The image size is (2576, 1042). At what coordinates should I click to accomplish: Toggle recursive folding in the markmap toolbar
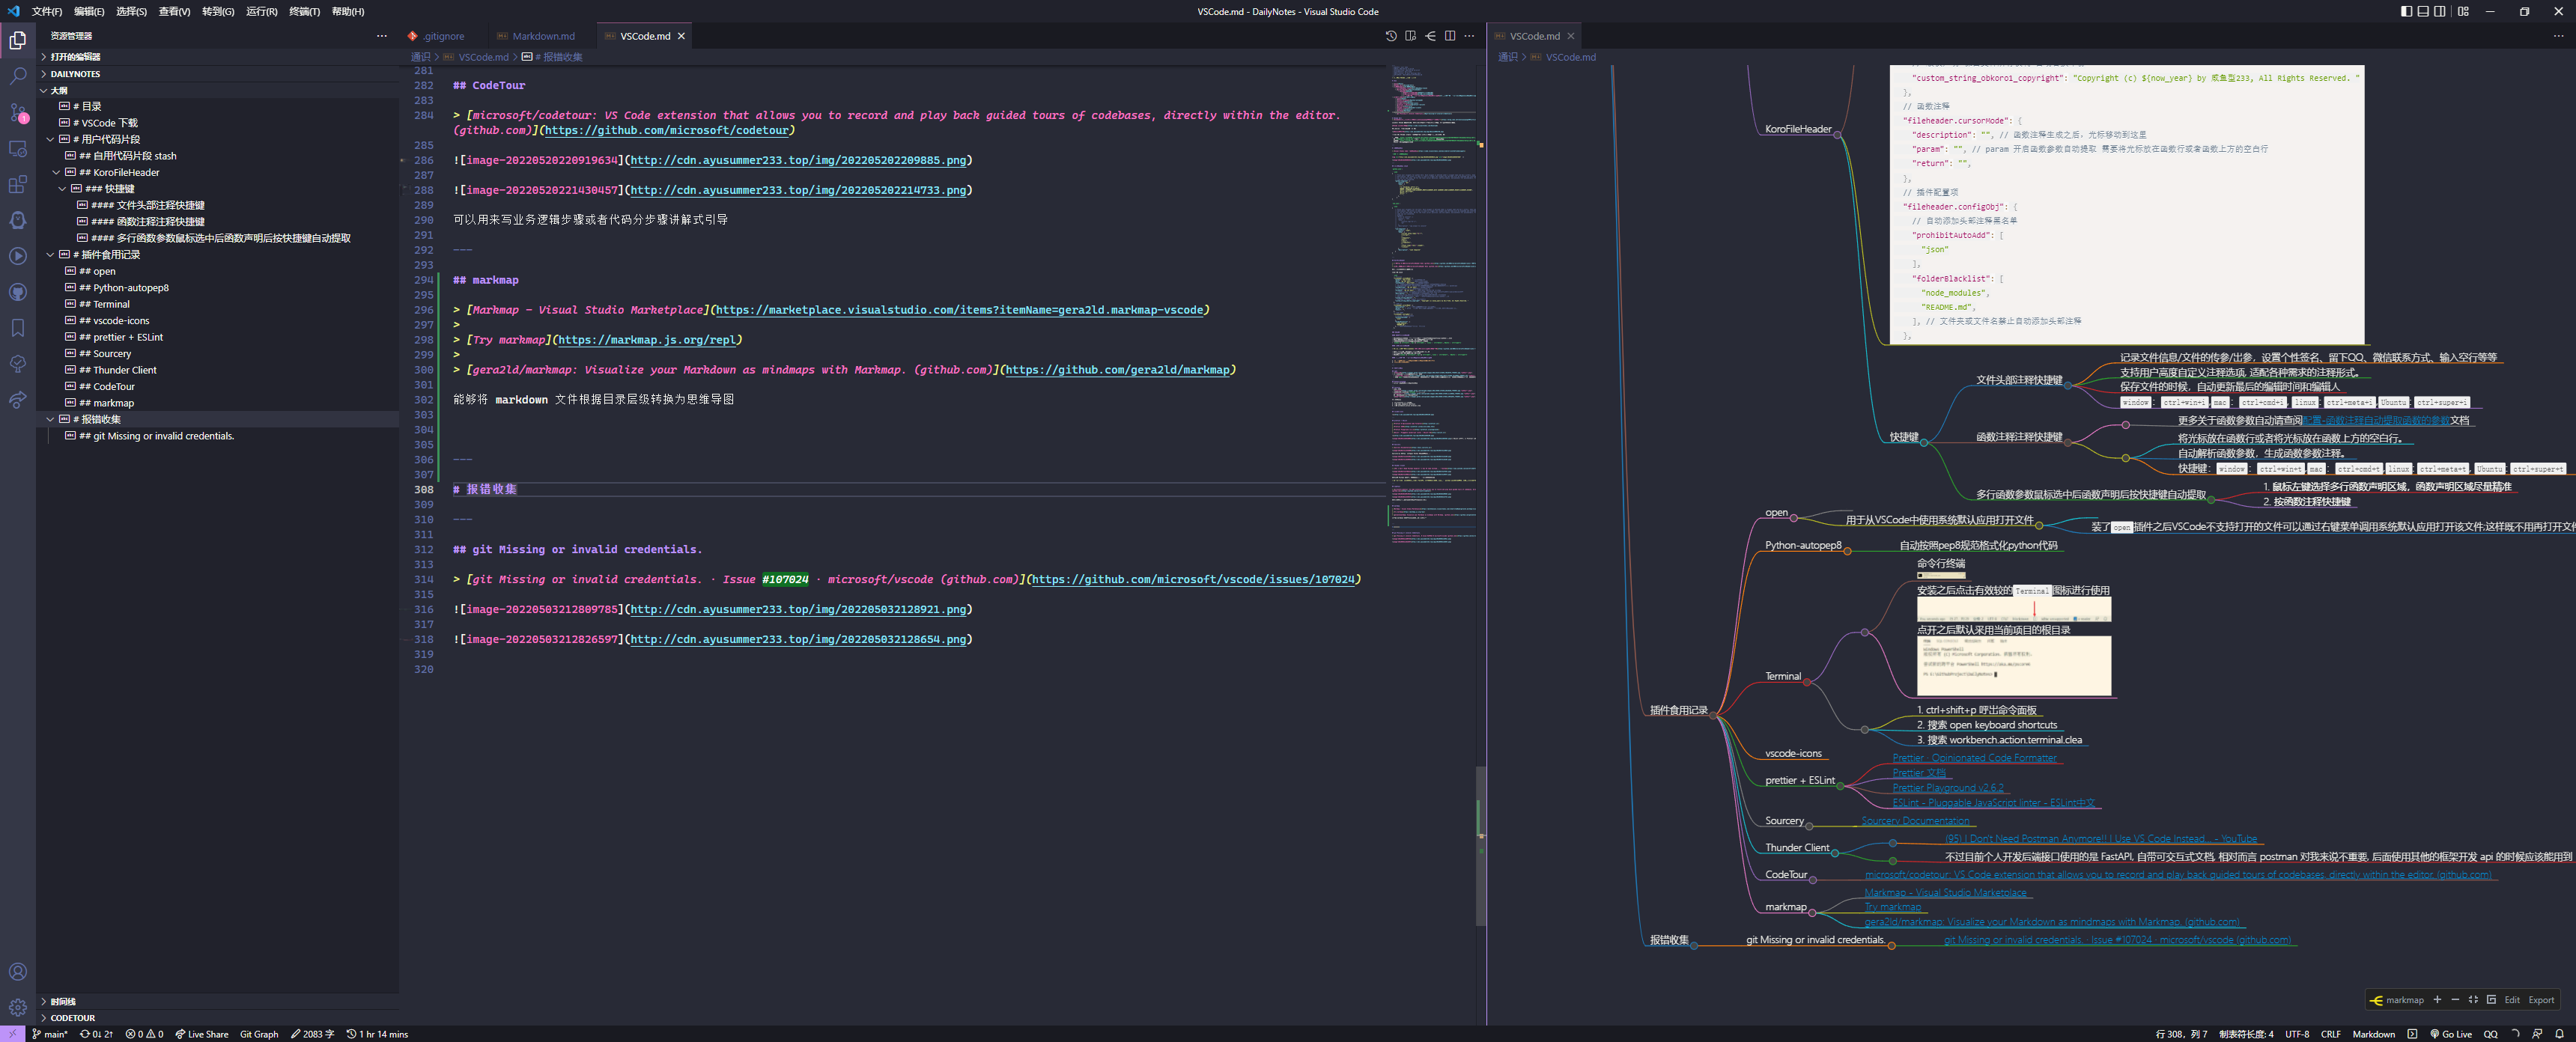(2492, 1000)
